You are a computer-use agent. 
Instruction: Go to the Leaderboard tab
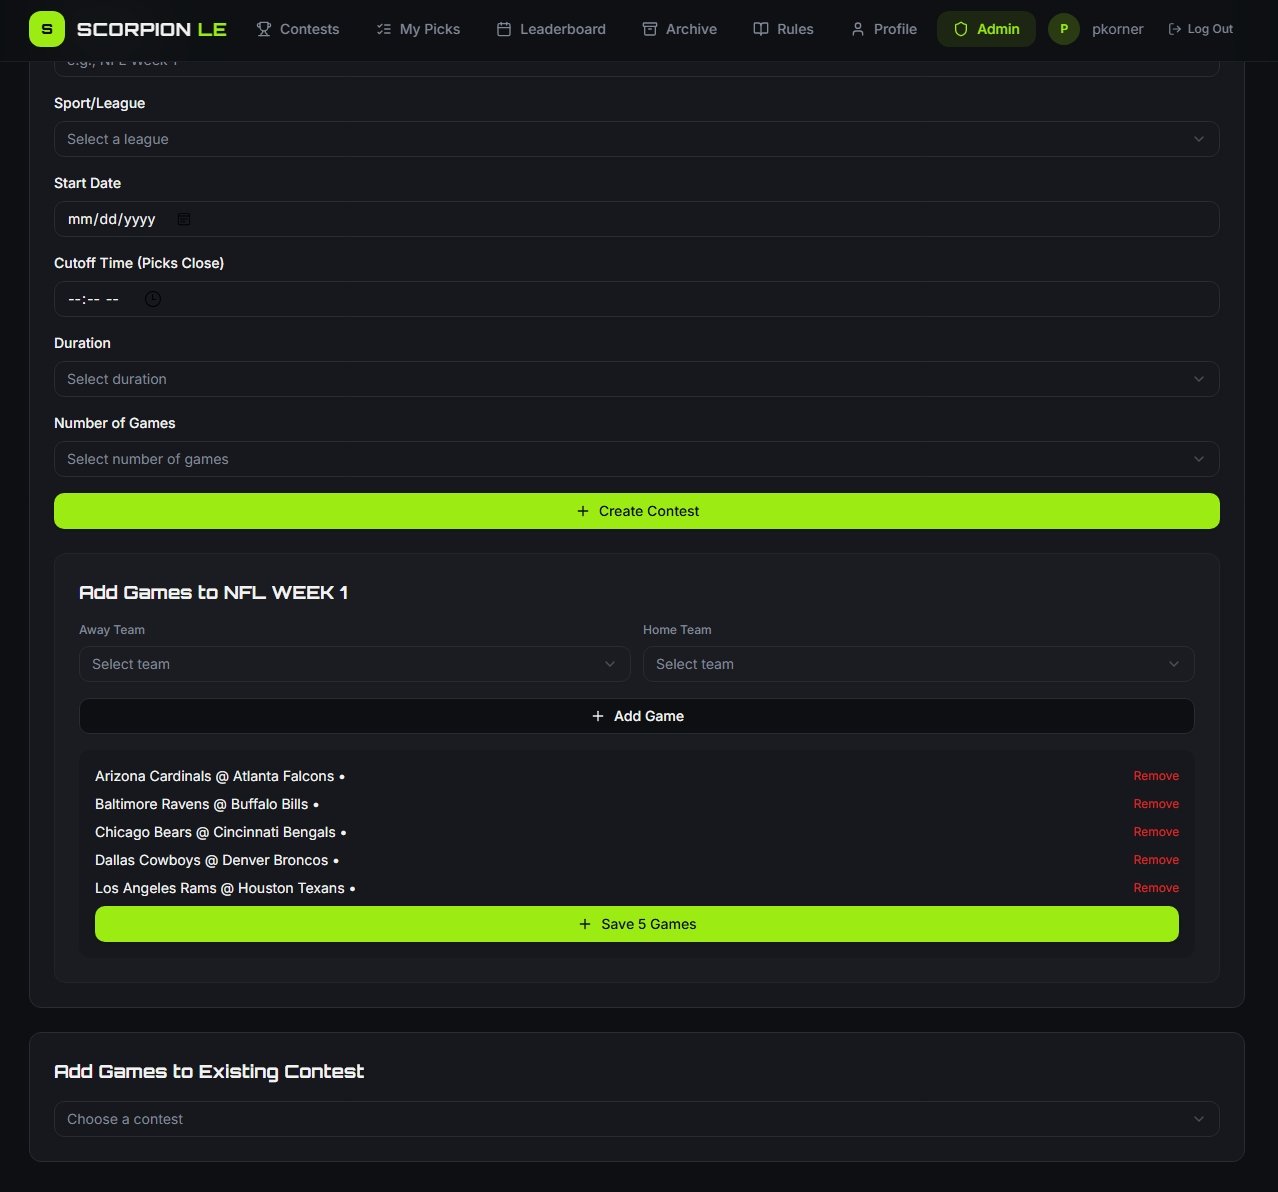[551, 29]
